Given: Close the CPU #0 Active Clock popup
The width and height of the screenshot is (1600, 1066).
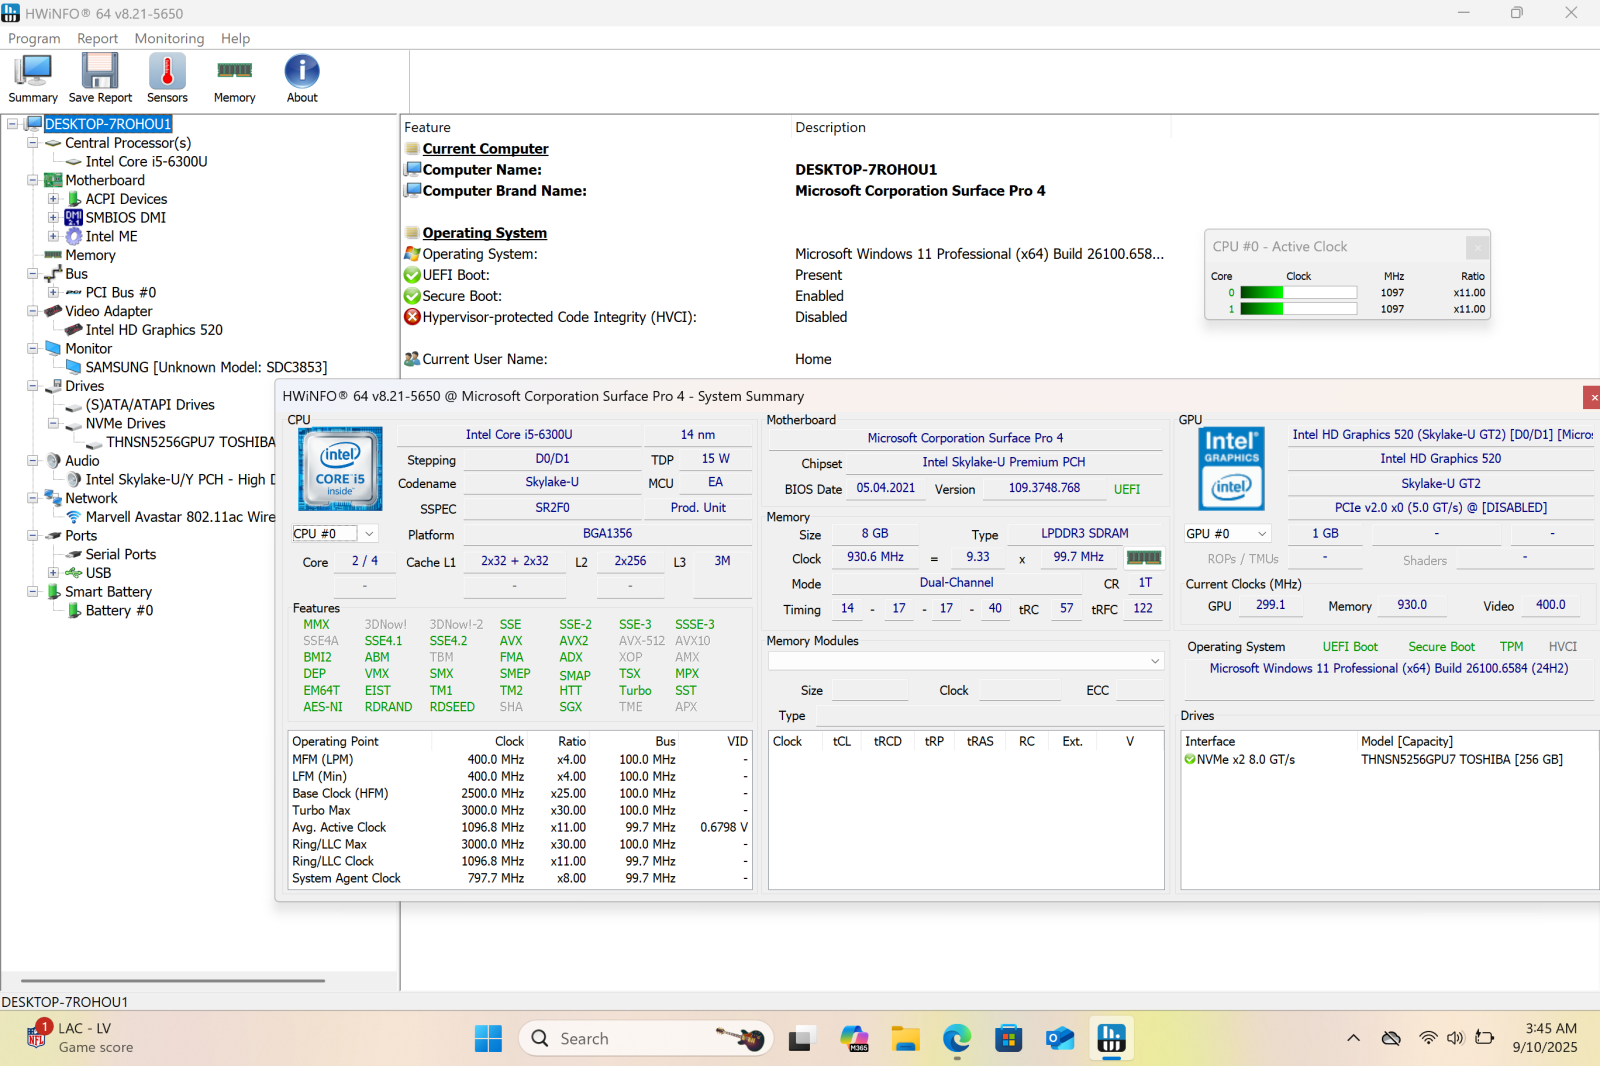Looking at the screenshot, I should [1477, 247].
